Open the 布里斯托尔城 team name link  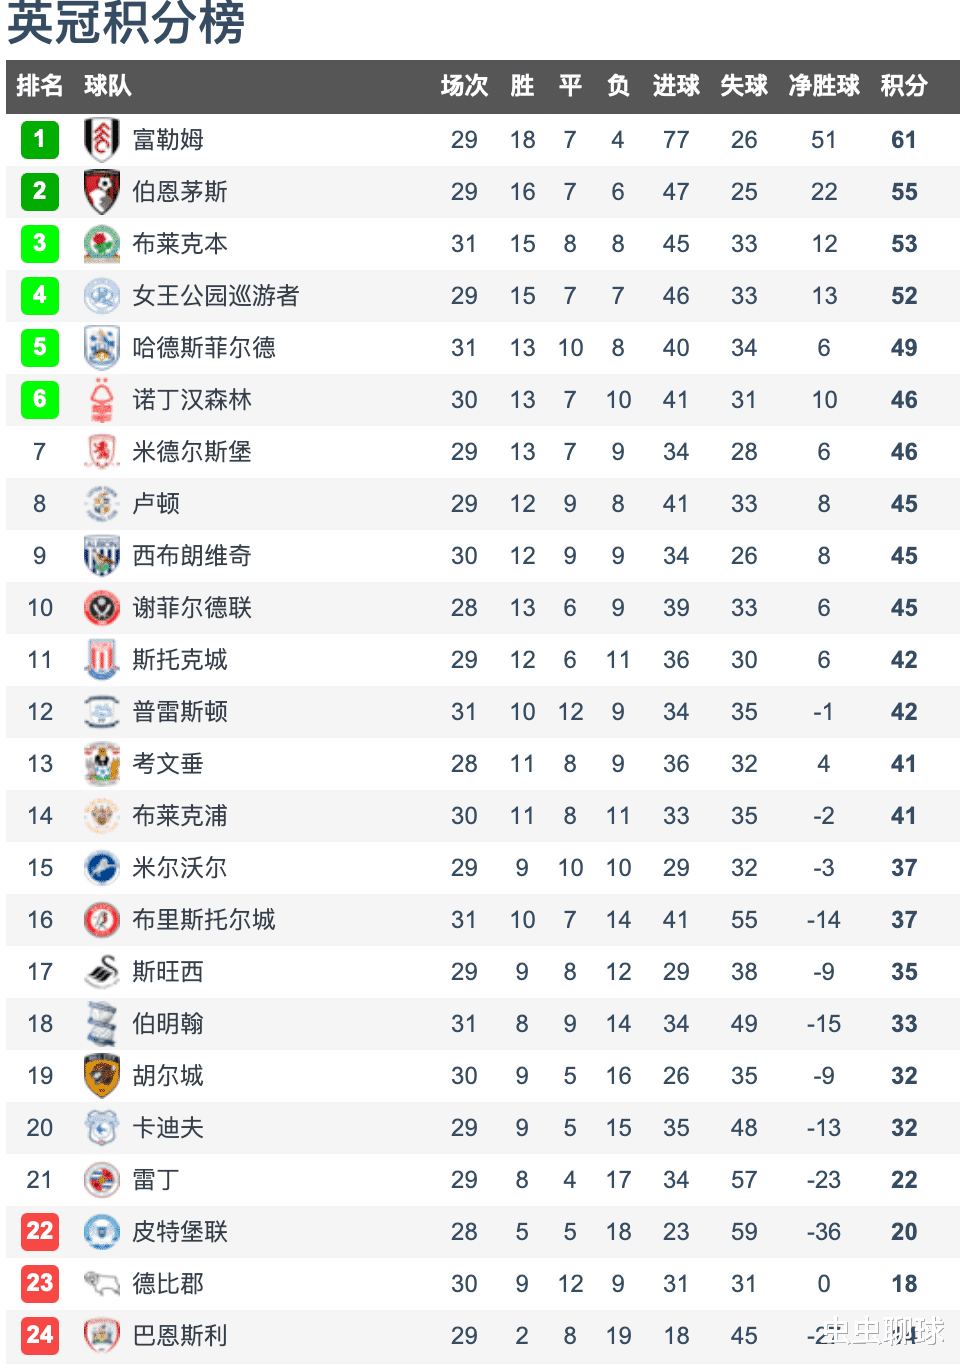pos(204,920)
